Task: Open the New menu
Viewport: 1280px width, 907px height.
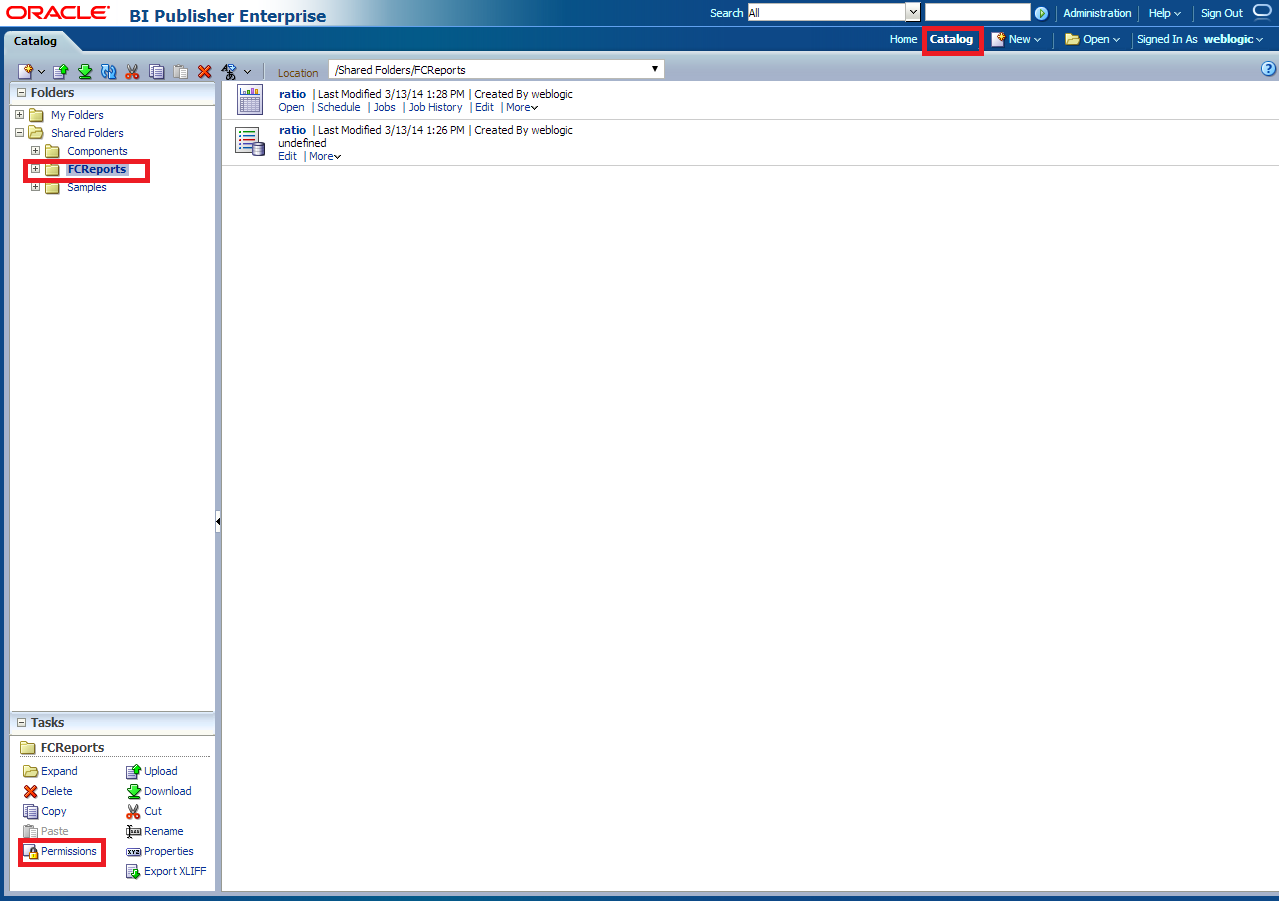Action: point(1016,39)
